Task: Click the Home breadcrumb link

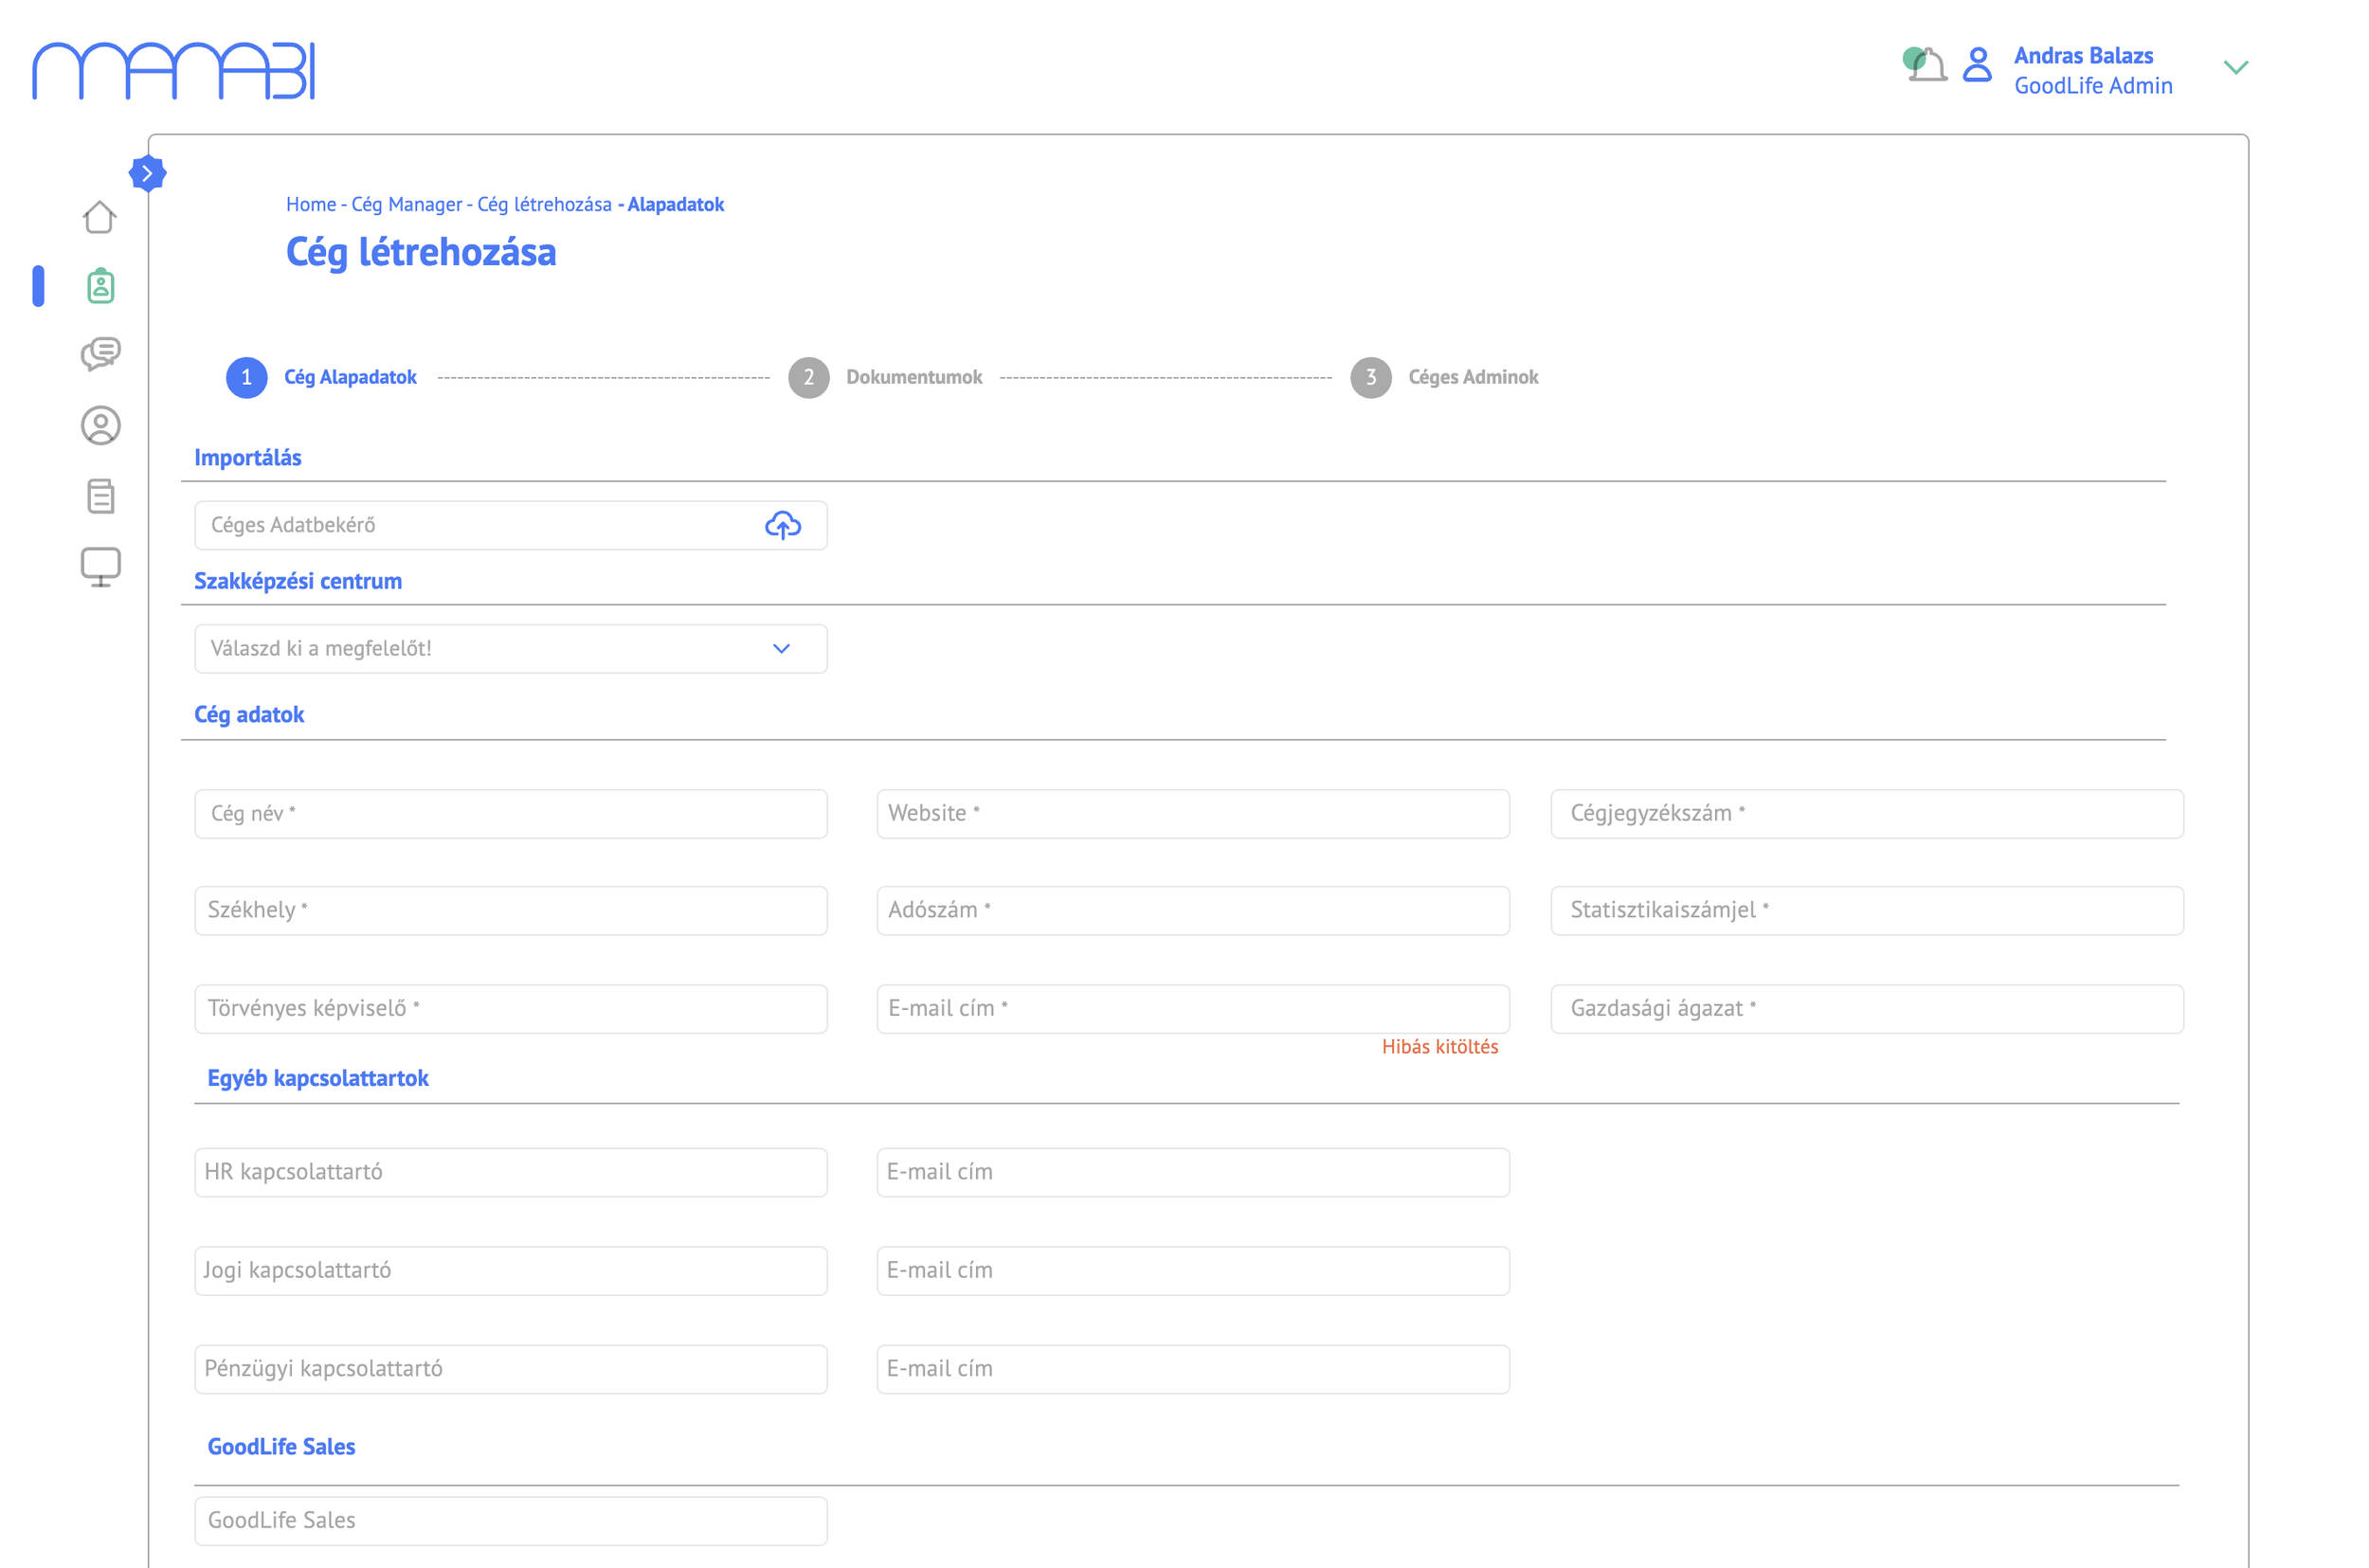Action: [x=310, y=204]
